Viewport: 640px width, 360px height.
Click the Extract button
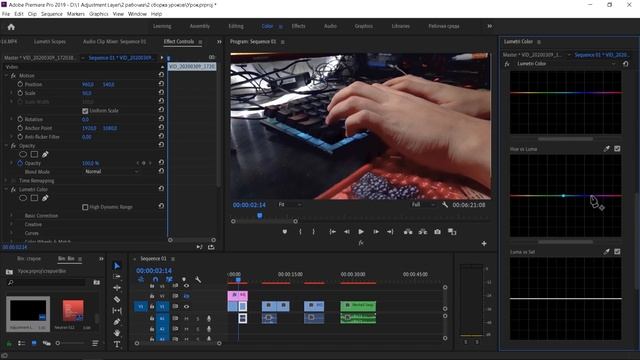point(422,232)
